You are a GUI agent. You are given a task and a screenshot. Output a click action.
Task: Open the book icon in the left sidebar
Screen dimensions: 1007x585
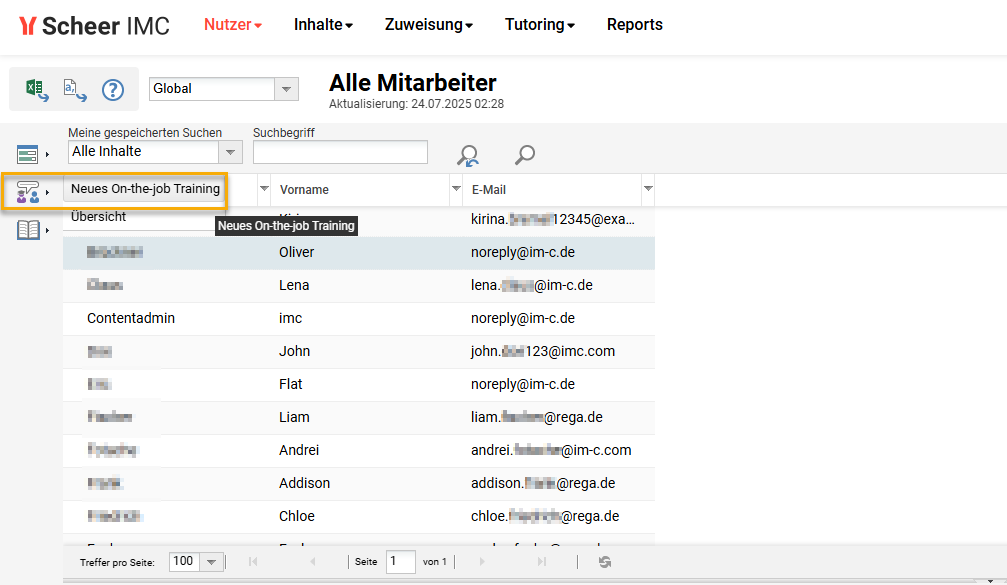click(x=26, y=229)
